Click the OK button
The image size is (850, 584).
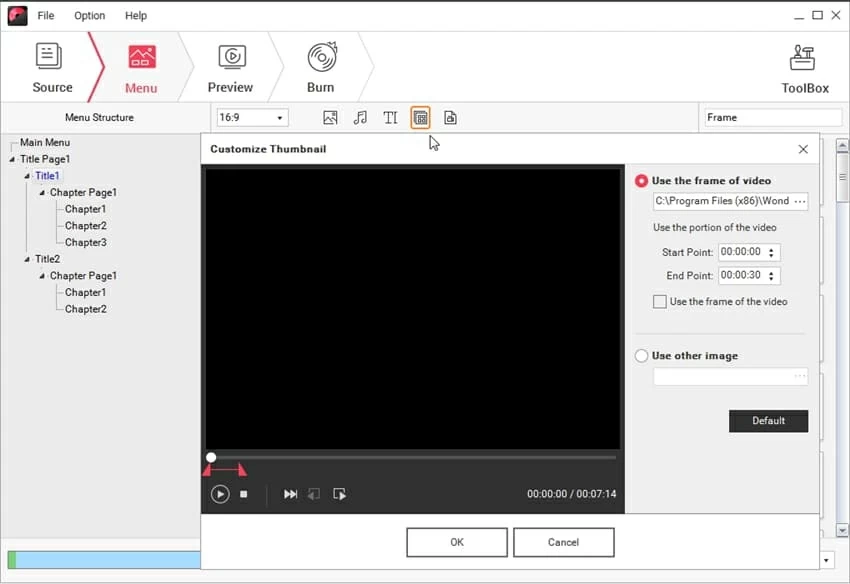(456, 542)
